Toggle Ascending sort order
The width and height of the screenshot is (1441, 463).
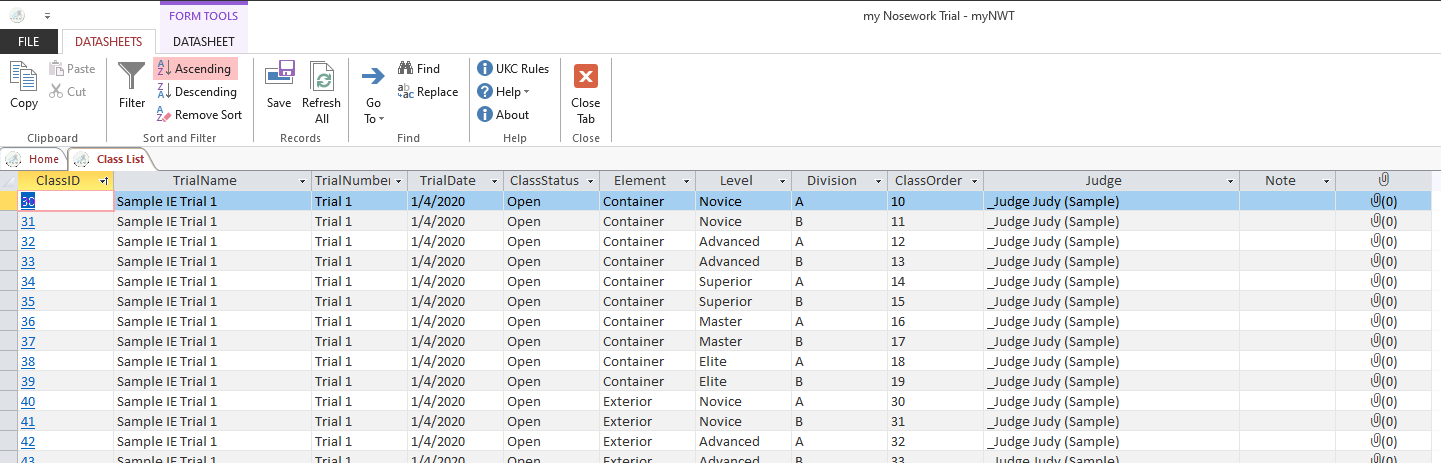point(195,69)
